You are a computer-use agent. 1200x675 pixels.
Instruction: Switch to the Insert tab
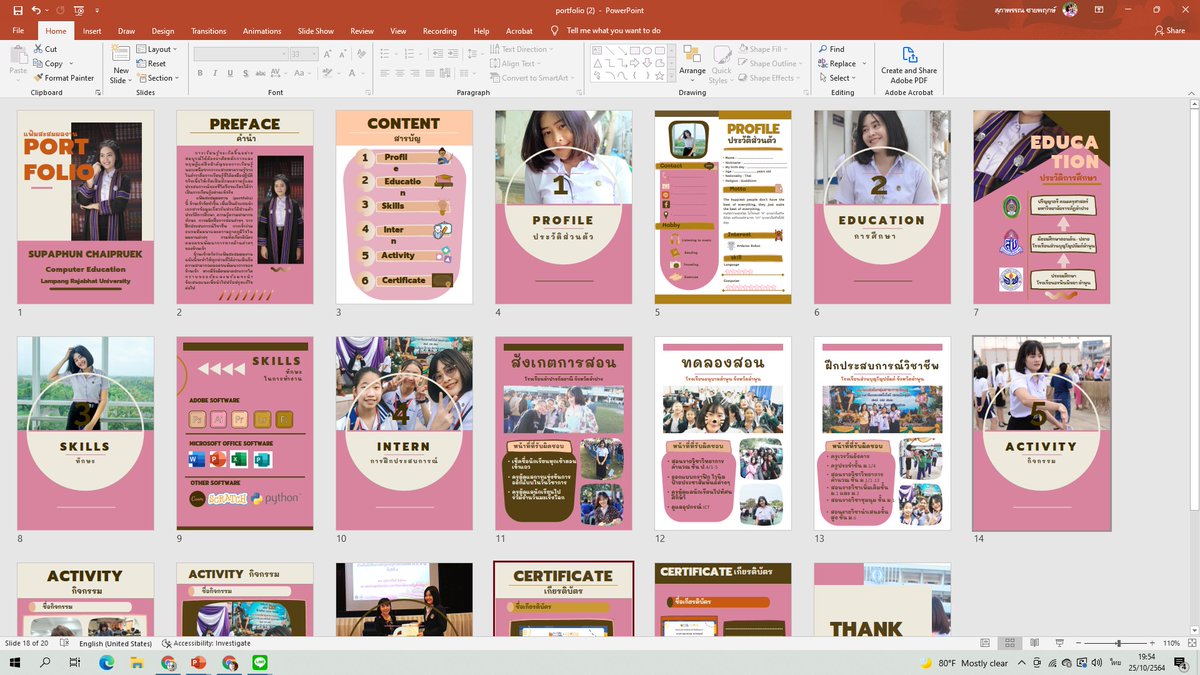92,31
